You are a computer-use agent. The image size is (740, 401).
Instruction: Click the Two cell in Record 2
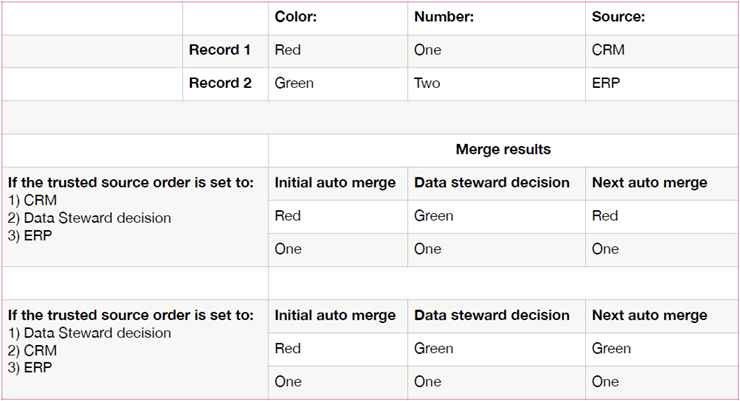[427, 83]
